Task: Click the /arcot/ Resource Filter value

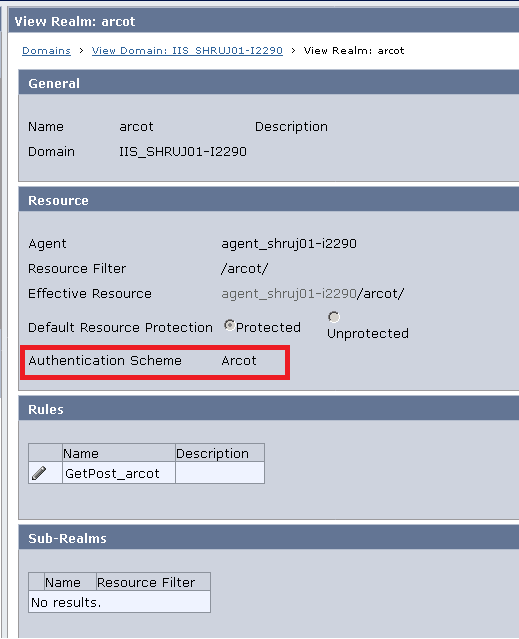Action: click(x=244, y=269)
